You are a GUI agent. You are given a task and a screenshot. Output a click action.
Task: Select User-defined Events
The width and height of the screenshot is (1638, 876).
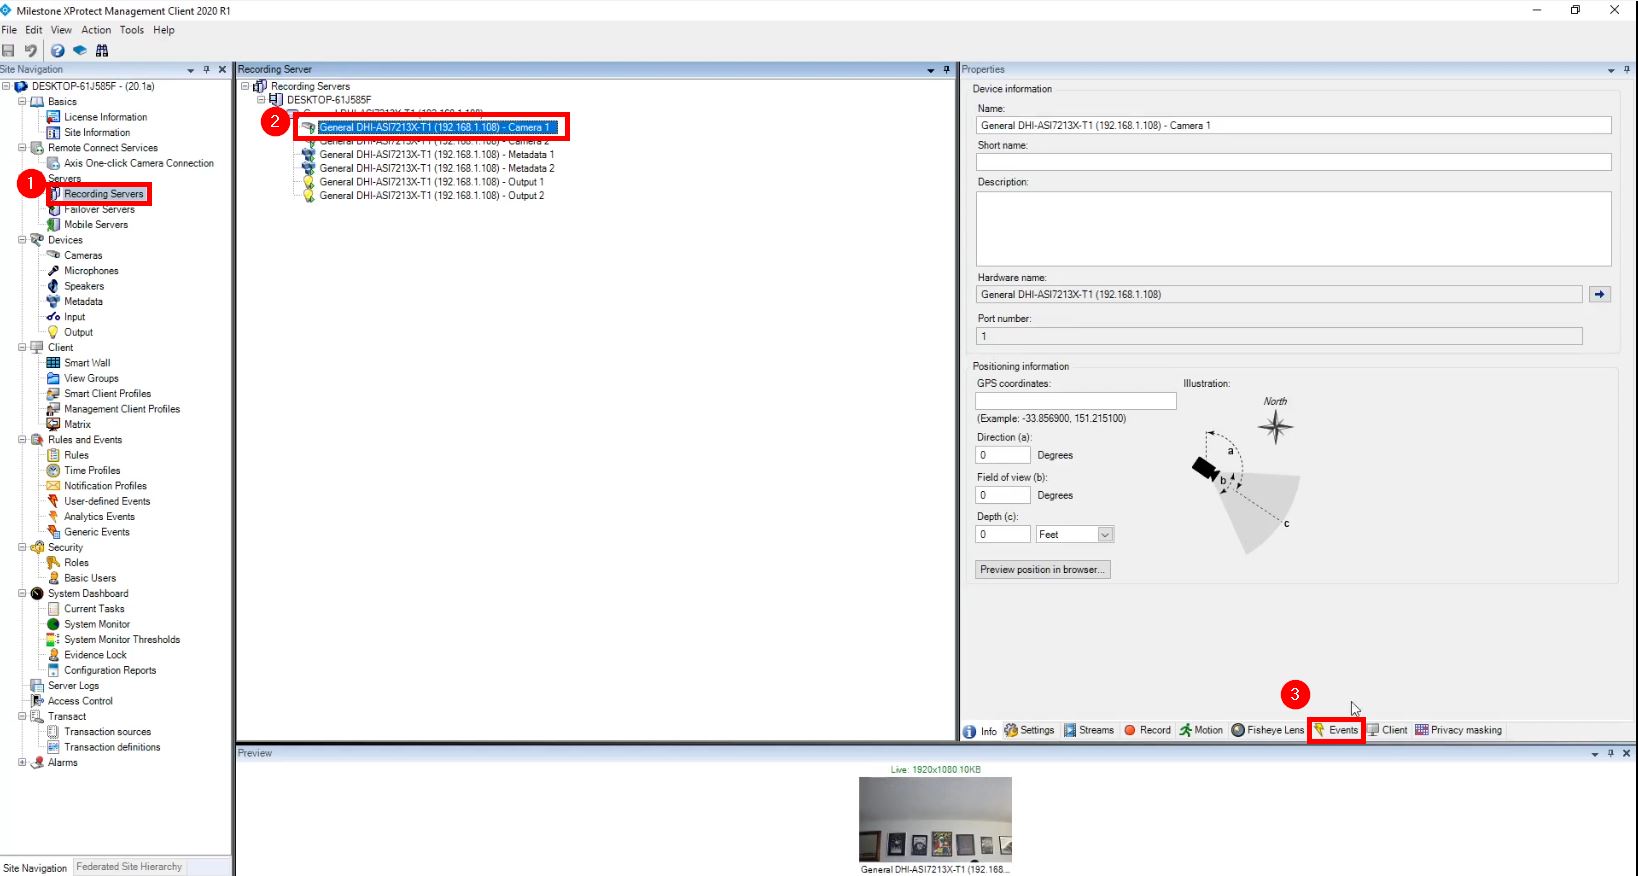click(107, 502)
